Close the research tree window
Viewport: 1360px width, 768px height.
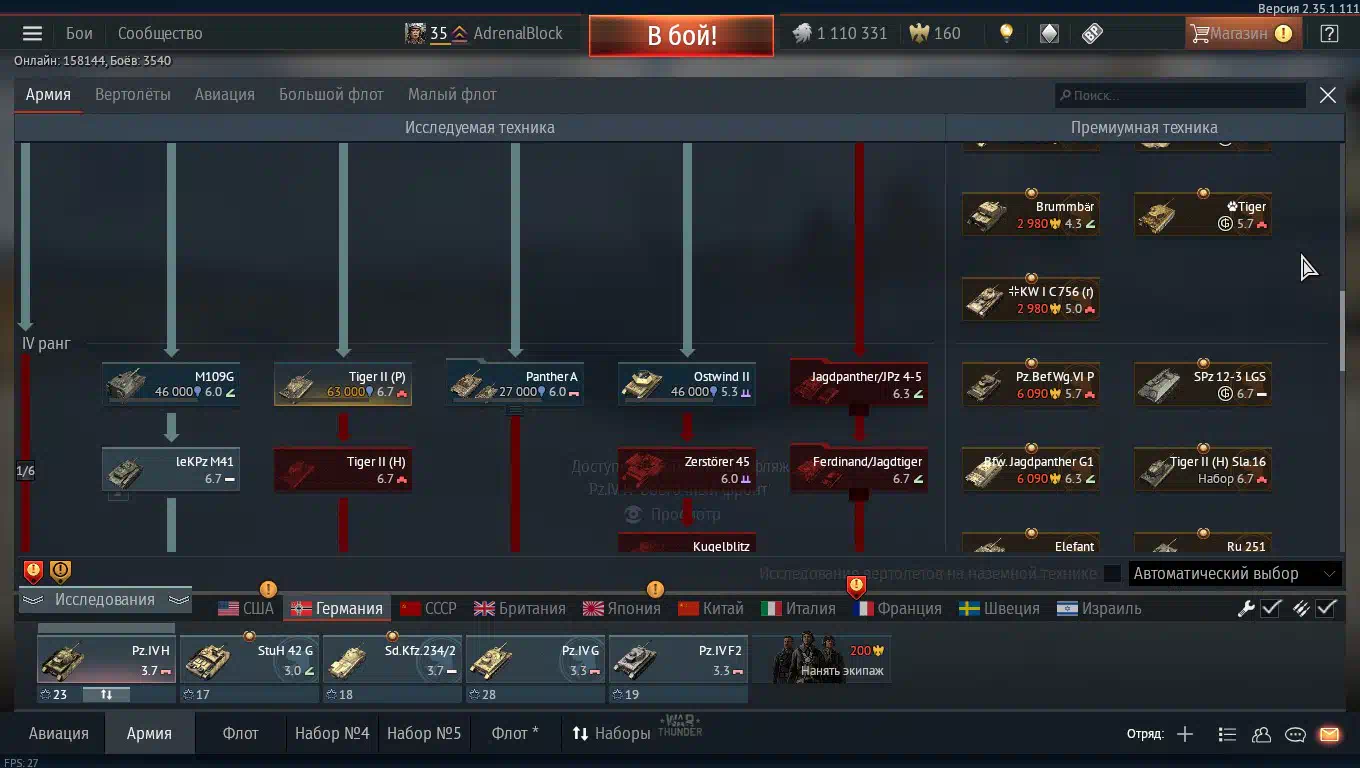pos(1328,95)
